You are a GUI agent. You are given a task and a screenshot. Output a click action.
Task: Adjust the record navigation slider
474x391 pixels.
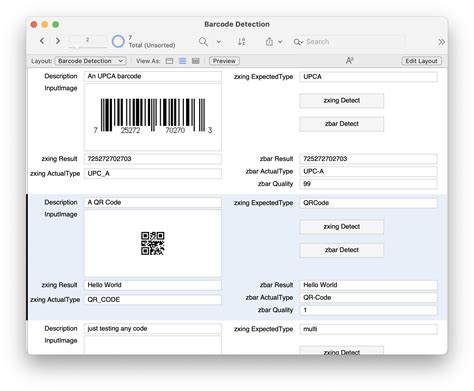(77, 47)
